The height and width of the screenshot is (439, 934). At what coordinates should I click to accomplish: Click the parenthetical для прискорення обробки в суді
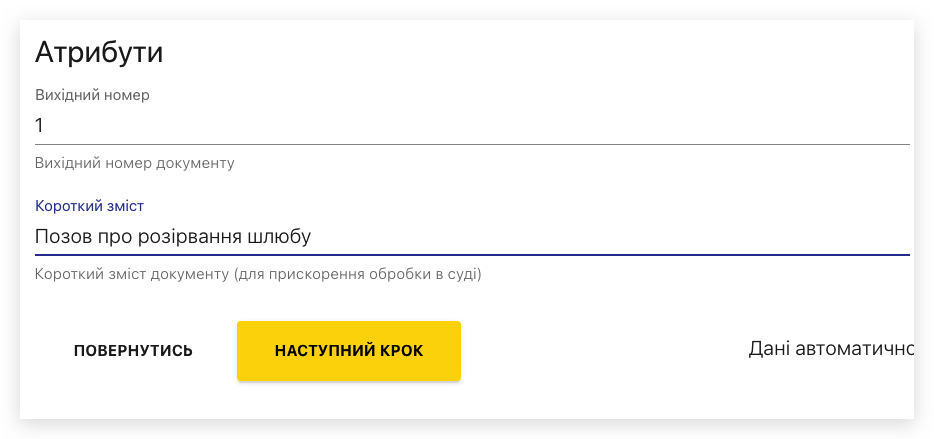point(358,274)
